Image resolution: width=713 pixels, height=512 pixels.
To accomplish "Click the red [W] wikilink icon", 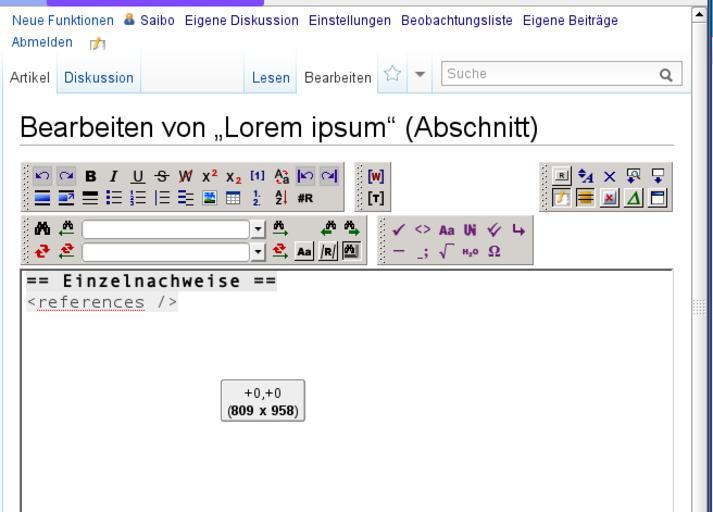I will point(376,176).
